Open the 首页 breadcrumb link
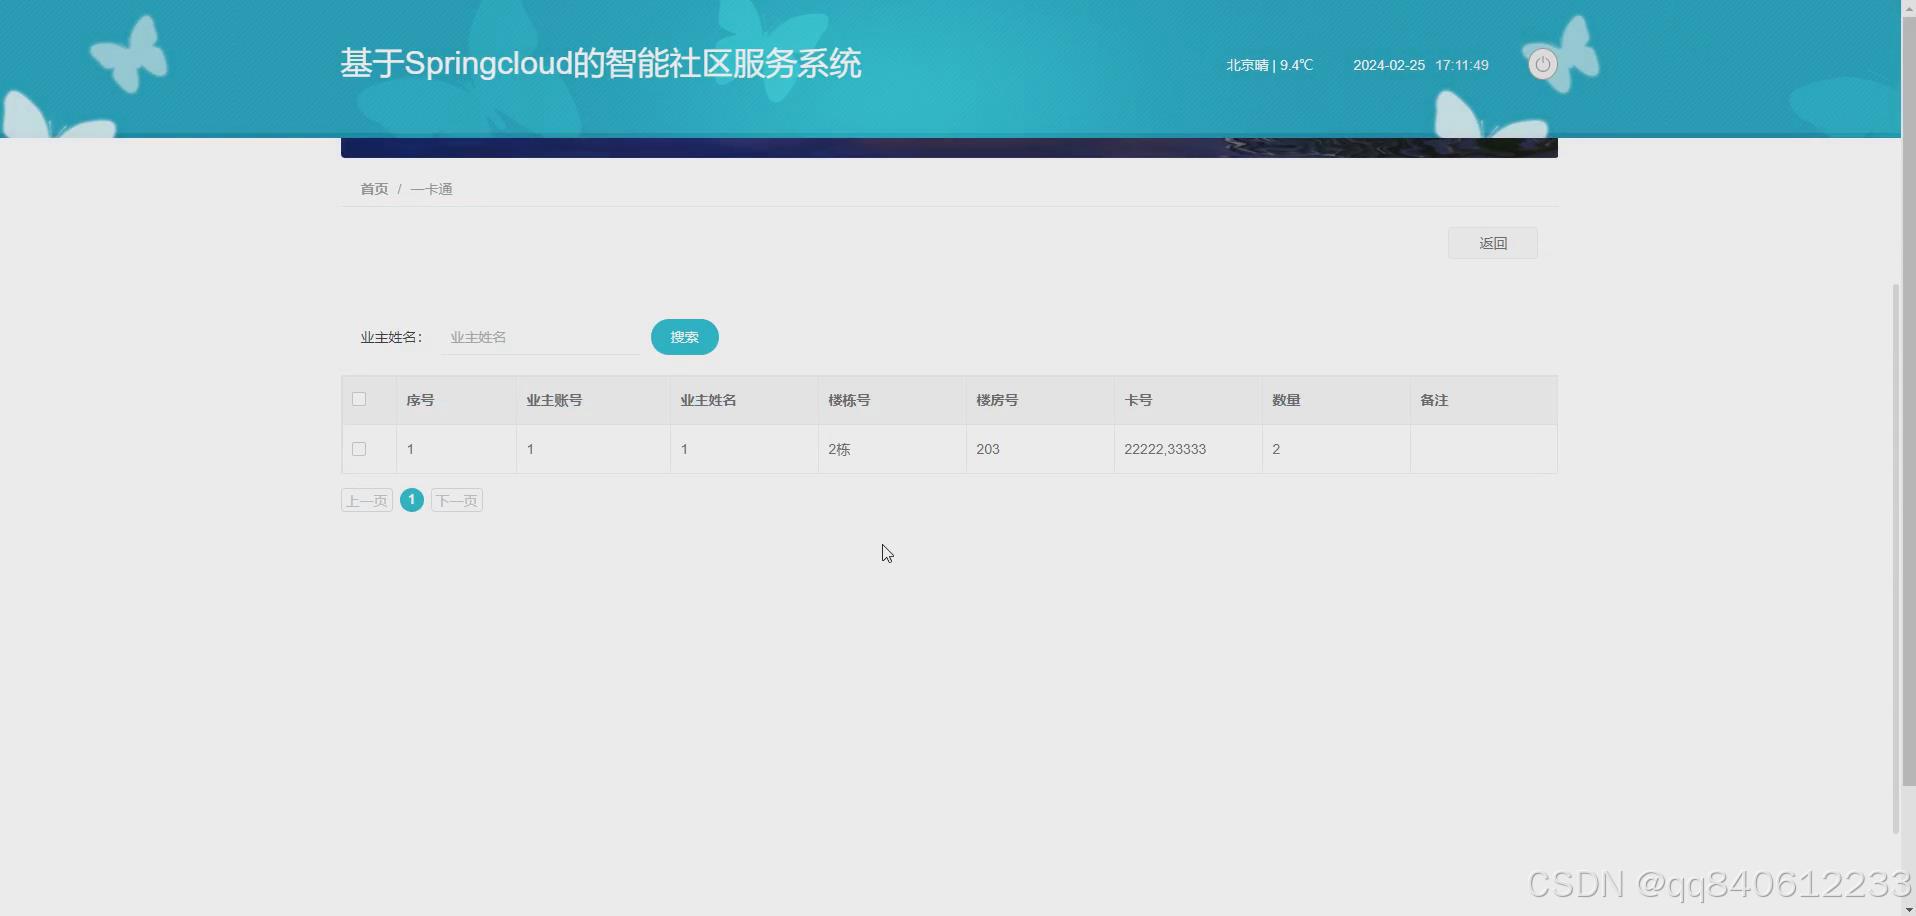This screenshot has height=916, width=1916. coord(374,188)
